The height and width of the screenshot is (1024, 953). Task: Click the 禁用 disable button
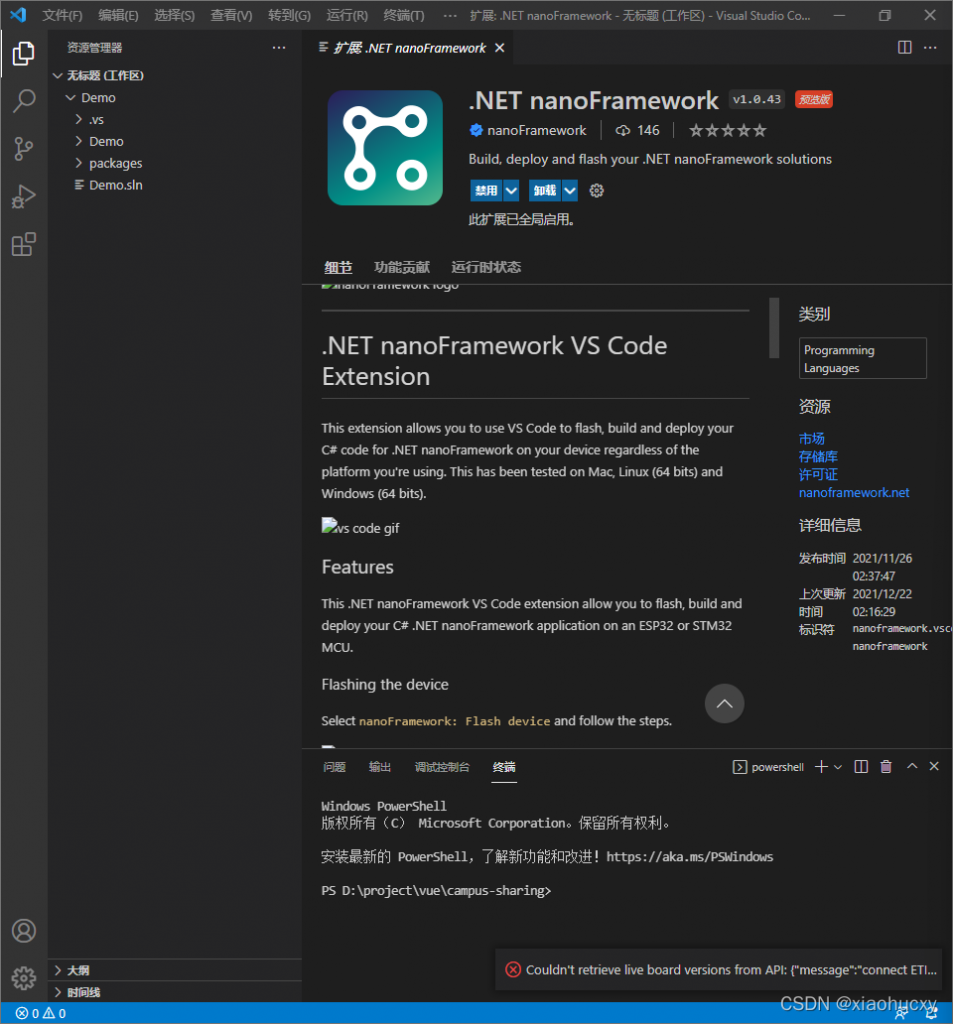(487, 191)
